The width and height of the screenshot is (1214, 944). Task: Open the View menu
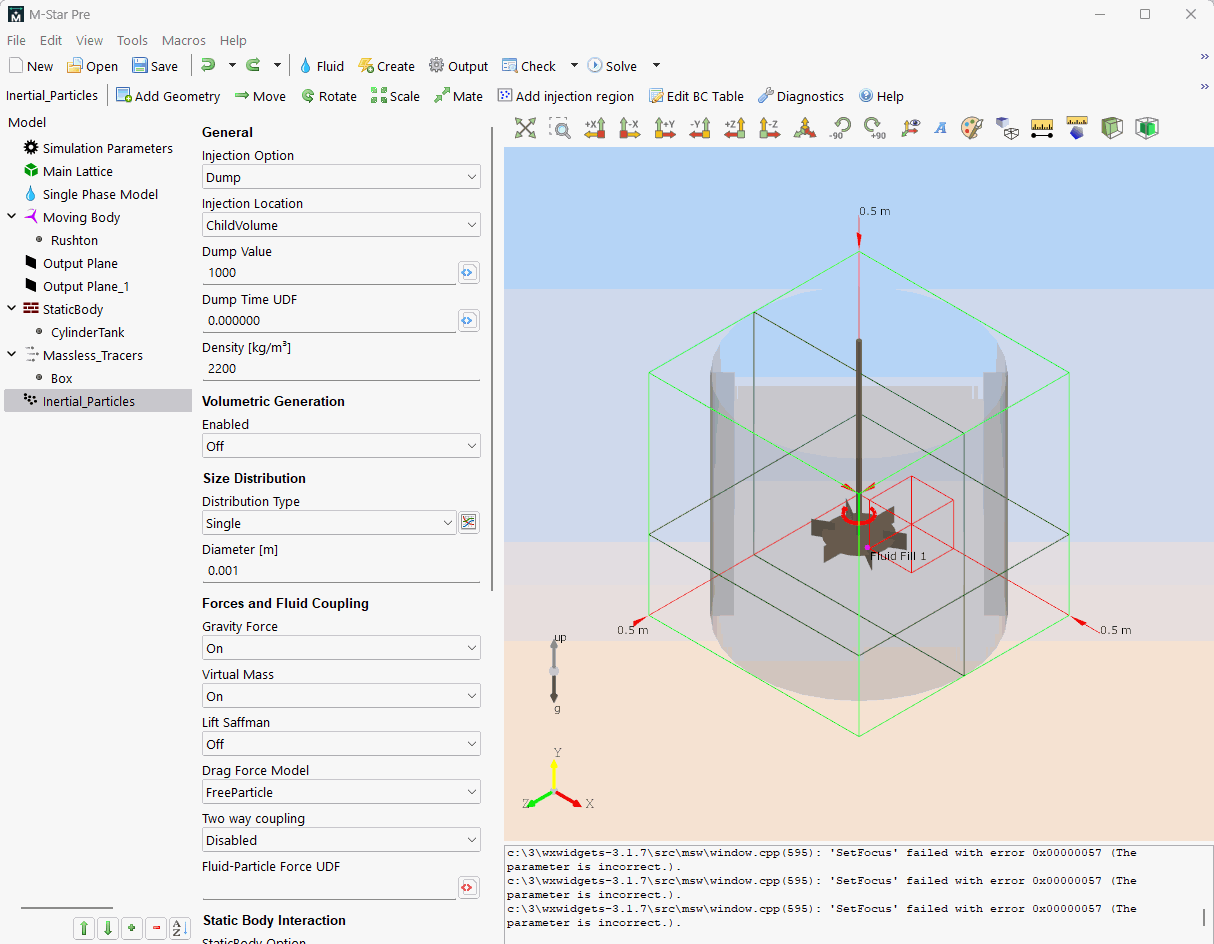pyautogui.click(x=90, y=41)
